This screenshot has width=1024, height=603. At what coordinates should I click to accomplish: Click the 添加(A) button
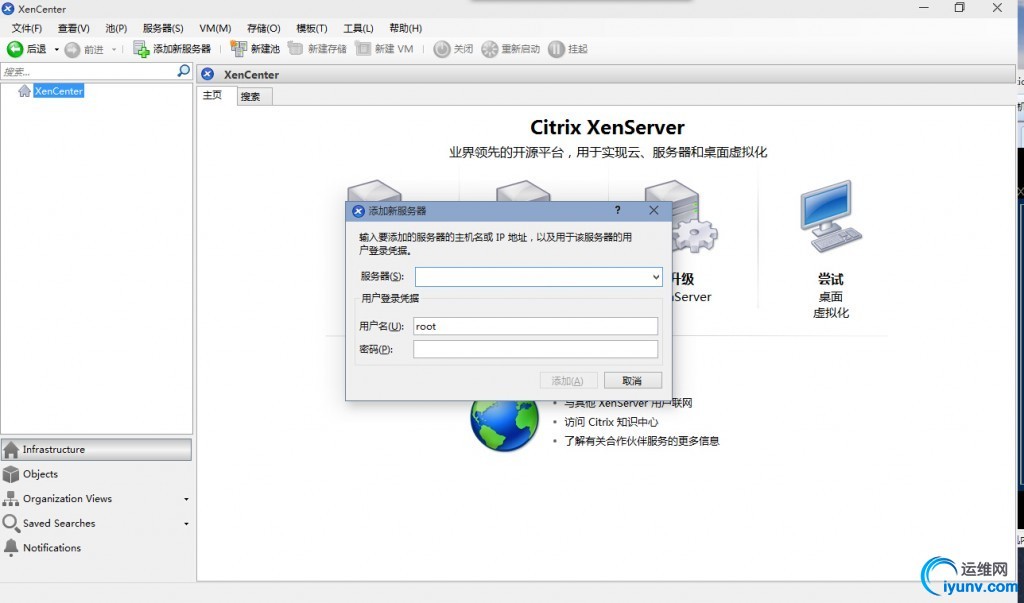(x=570, y=380)
